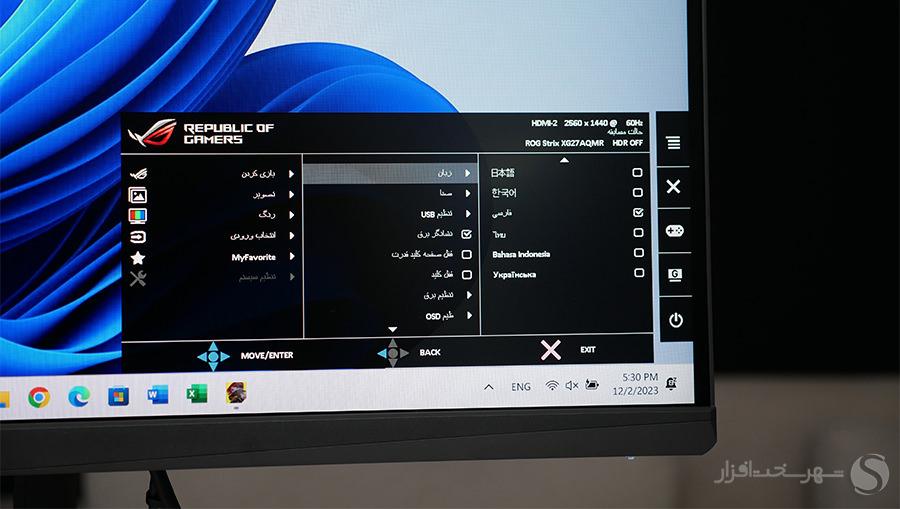
Task: Choose the Input Select icon
Action: (x=138, y=236)
